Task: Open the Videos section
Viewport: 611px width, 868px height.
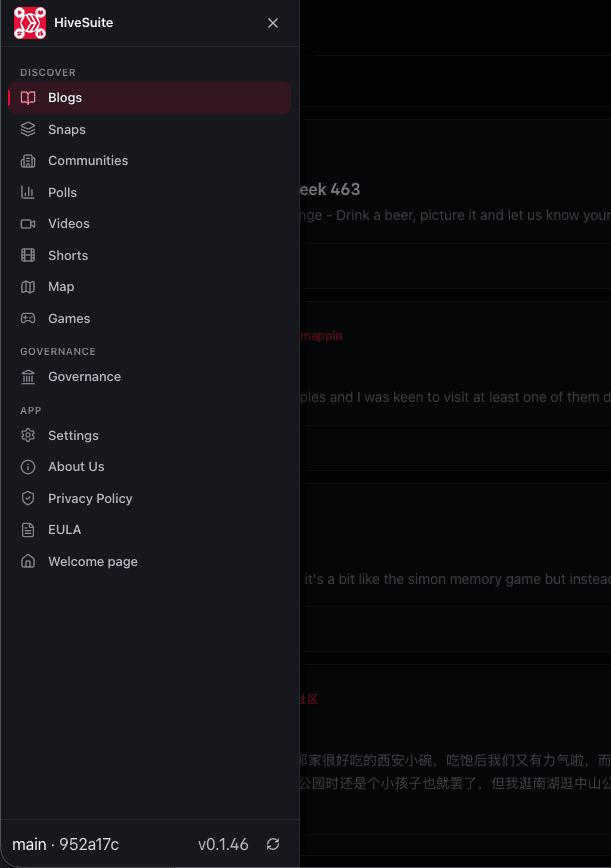Action: 149,224
